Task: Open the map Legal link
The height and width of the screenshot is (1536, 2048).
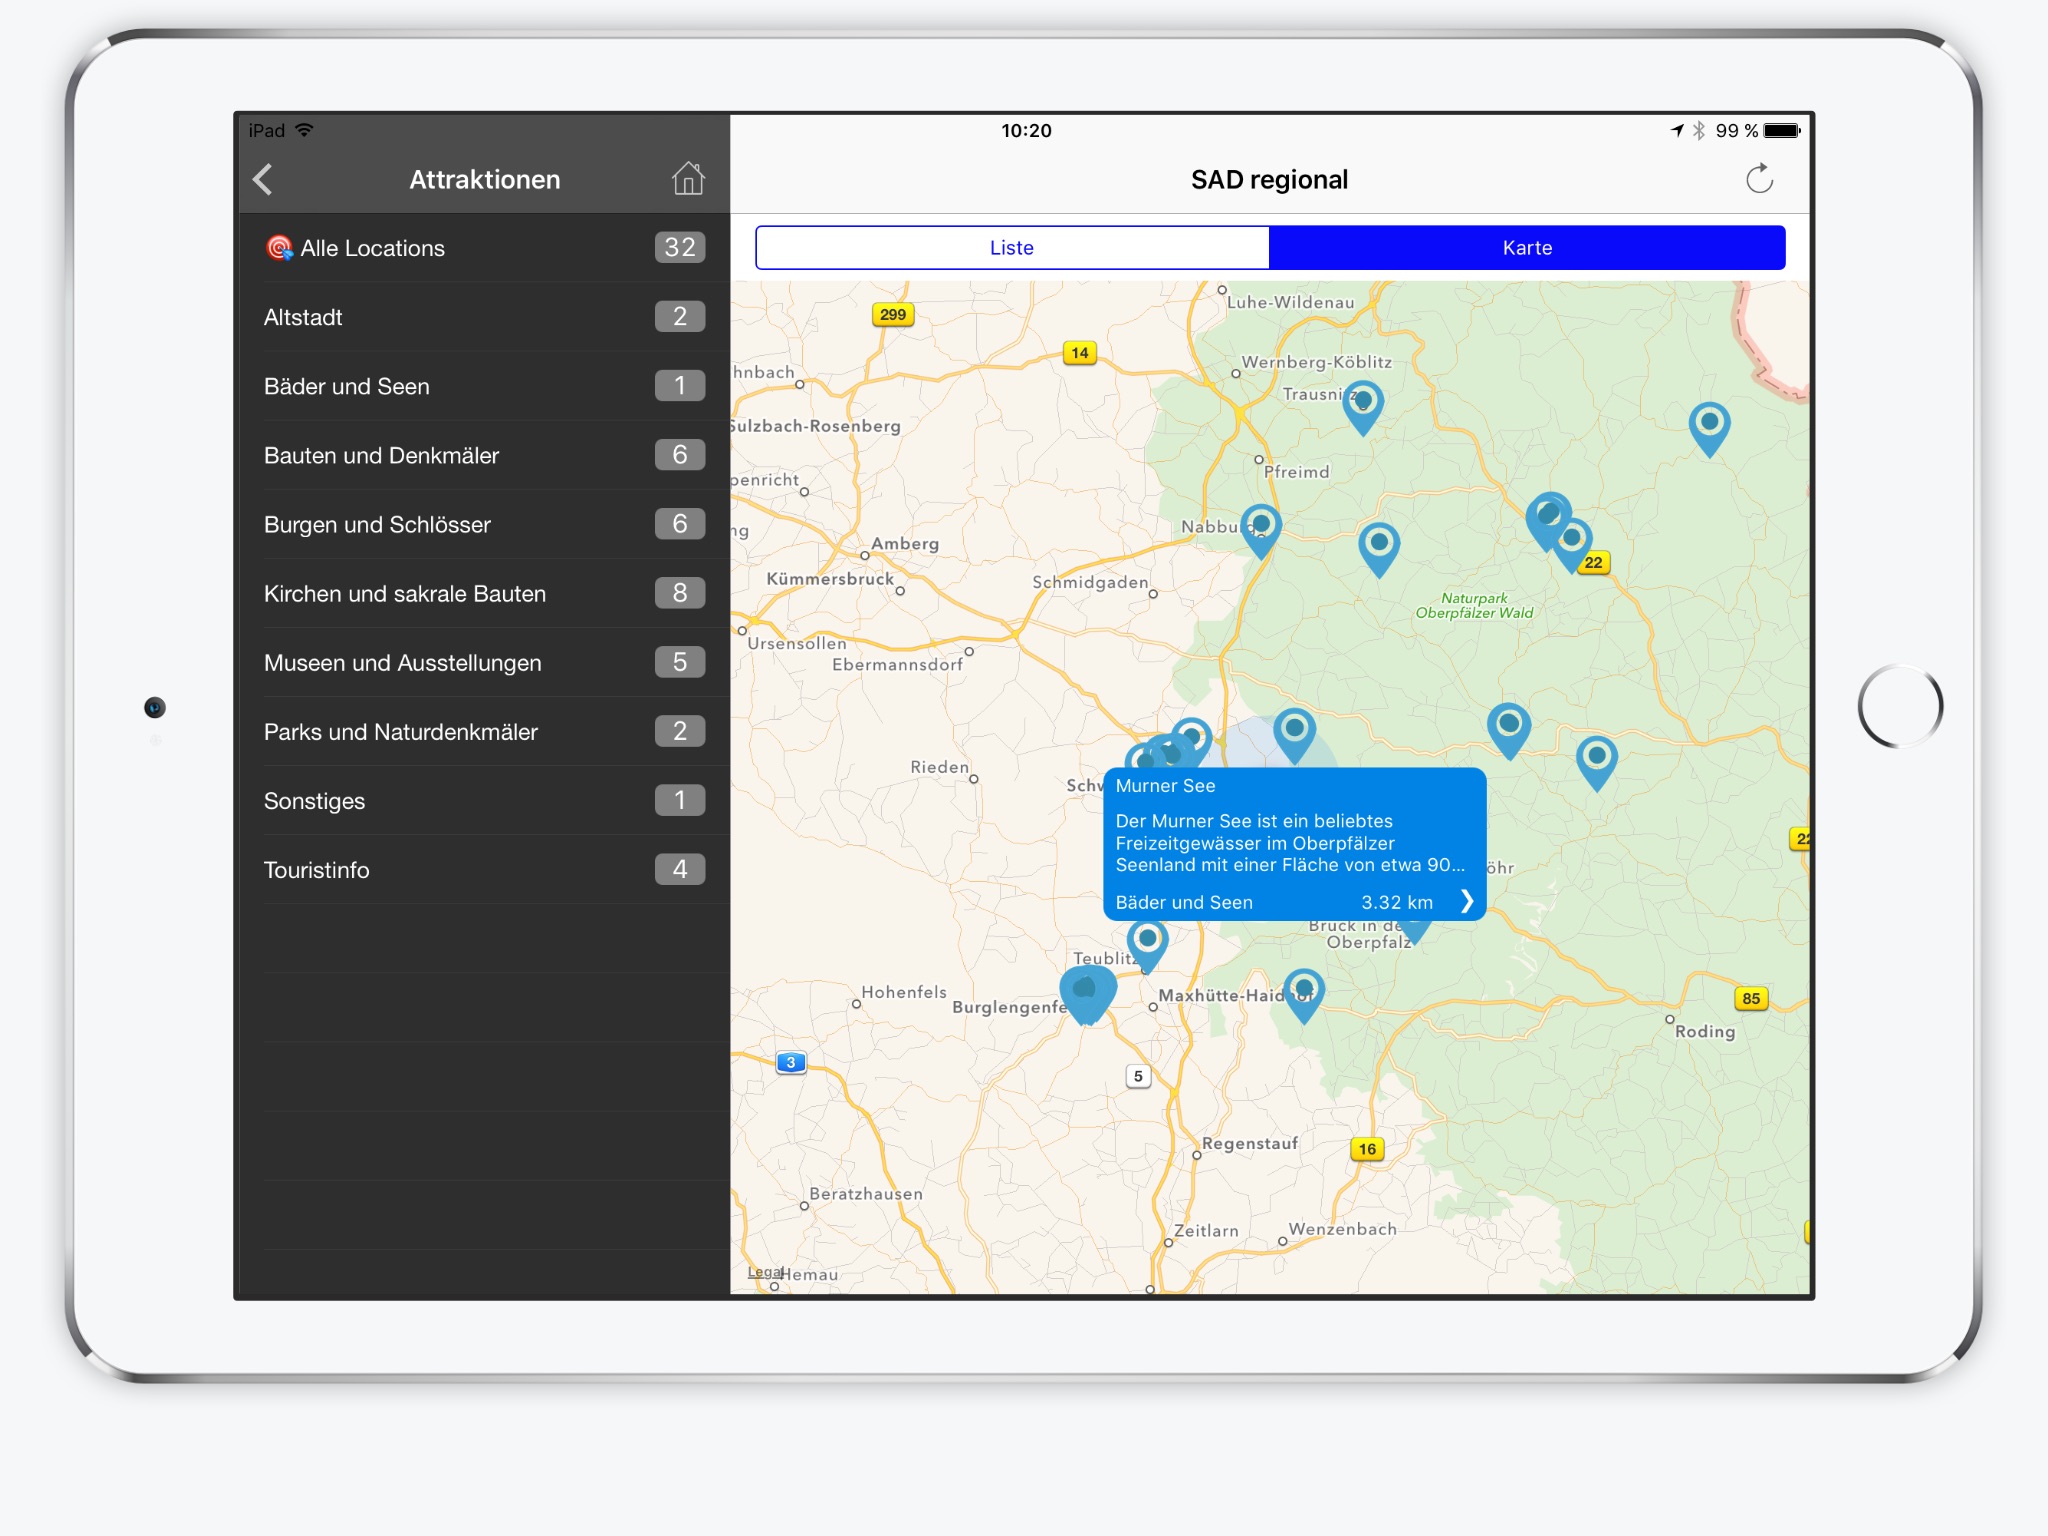Action: pos(764,1272)
